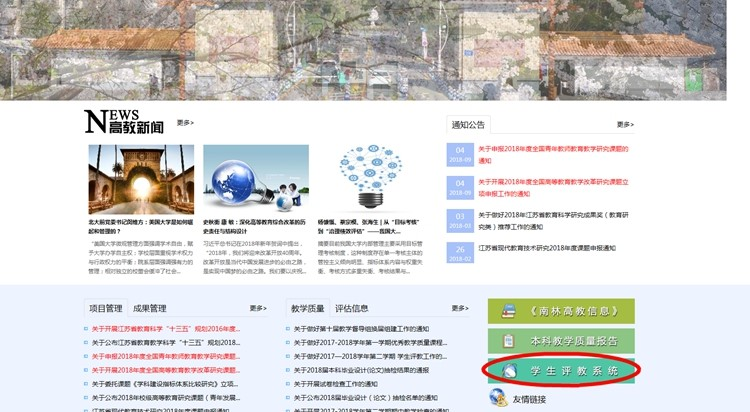This screenshot has width=750, height=412.
Task: Open the archway news thumbnail
Action: (x=141, y=179)
